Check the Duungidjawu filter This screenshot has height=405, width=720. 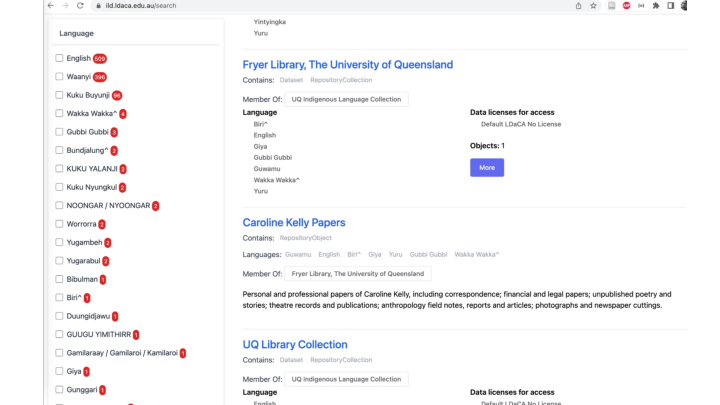[x=59, y=316]
